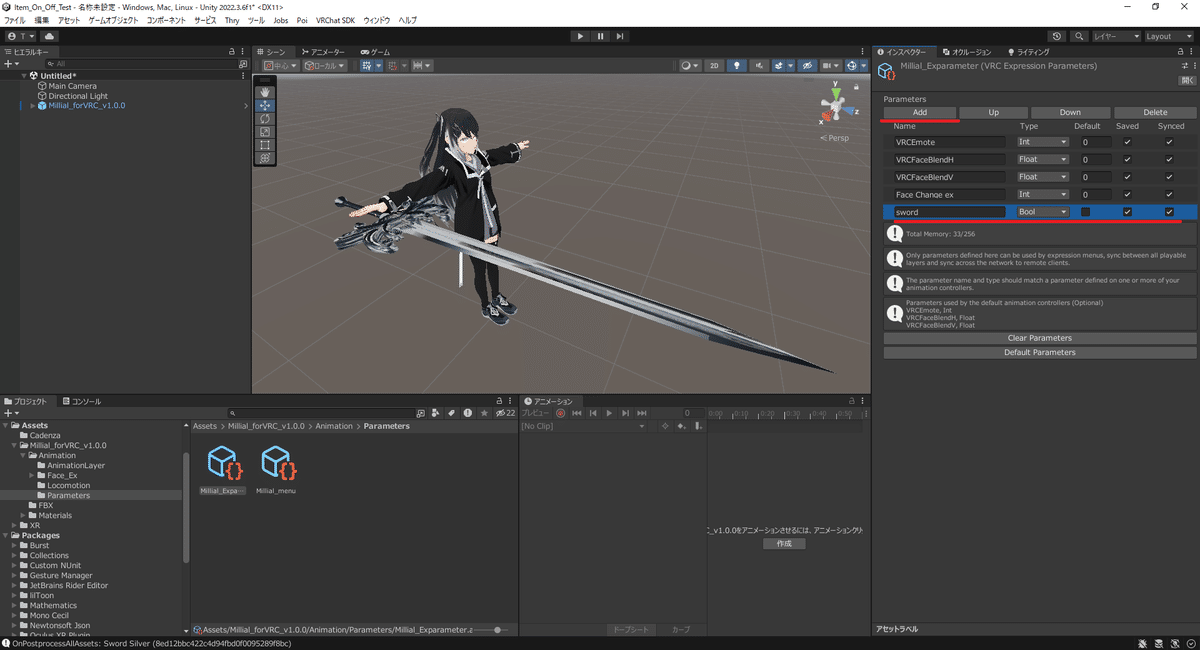Screen dimensions: 1200x650
Task: Click the Add parameter button
Action: pos(920,112)
